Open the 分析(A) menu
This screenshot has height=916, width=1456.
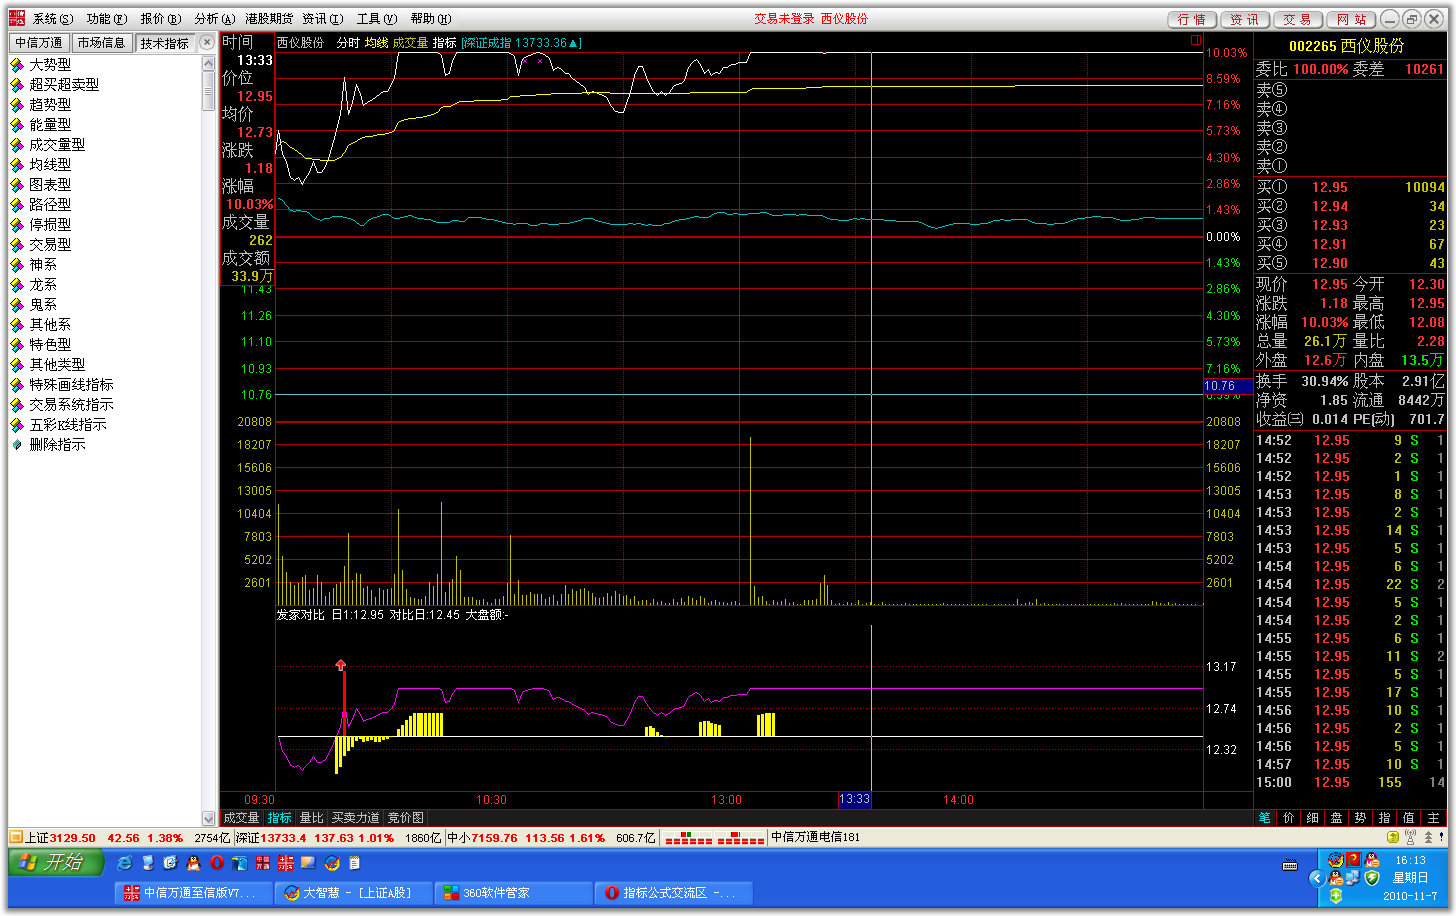214,19
